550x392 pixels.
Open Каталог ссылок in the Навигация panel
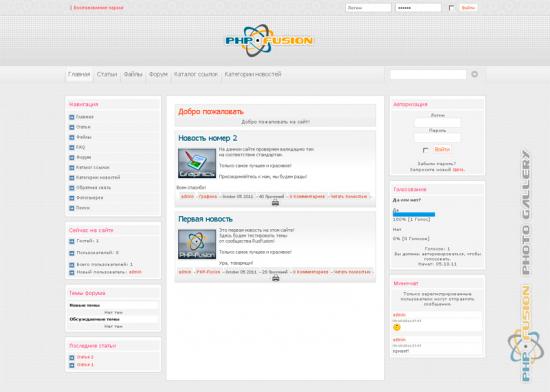[93, 168]
